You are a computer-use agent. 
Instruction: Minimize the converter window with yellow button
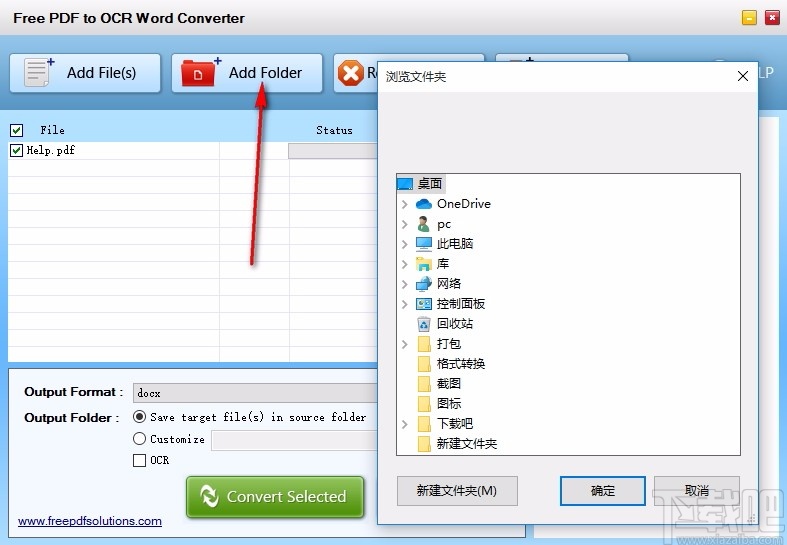pyautogui.click(x=749, y=18)
